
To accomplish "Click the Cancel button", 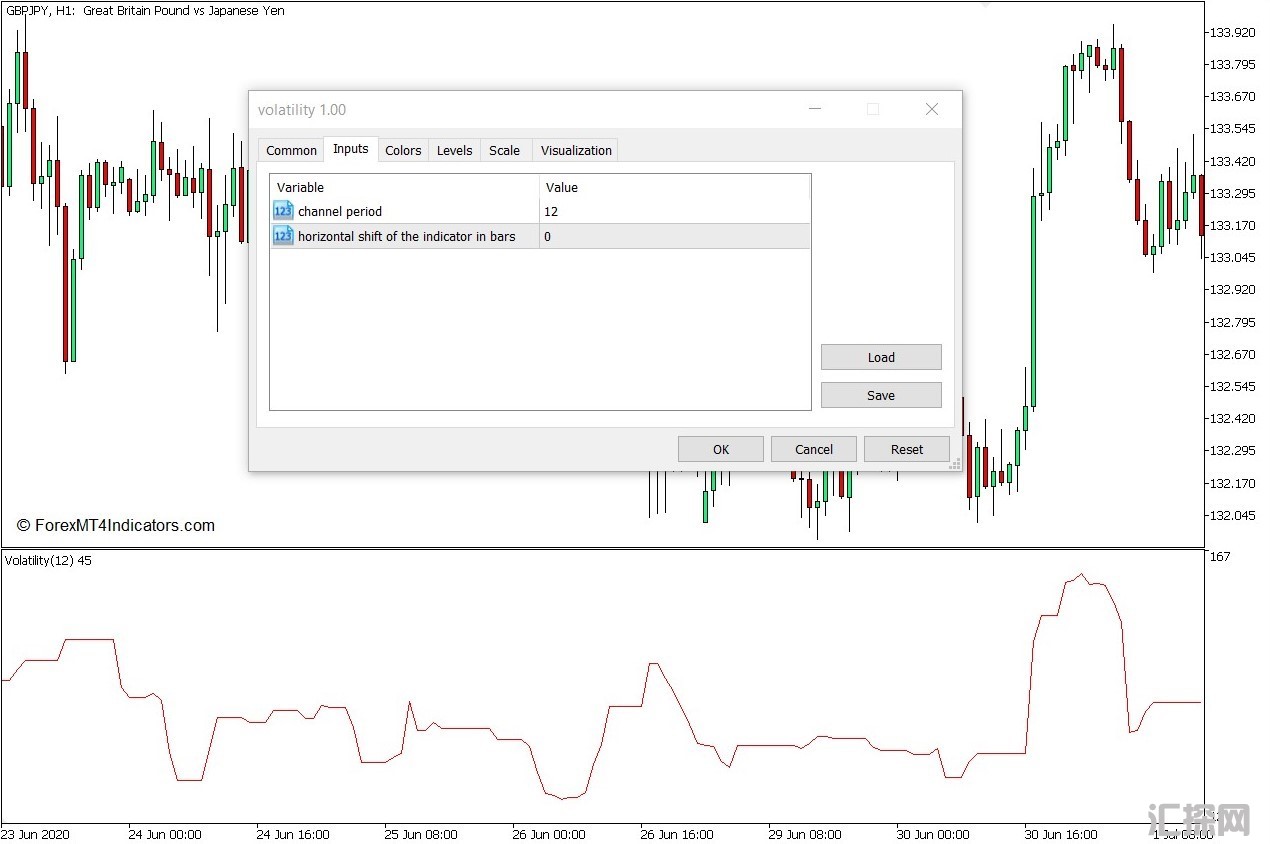I will (x=813, y=449).
